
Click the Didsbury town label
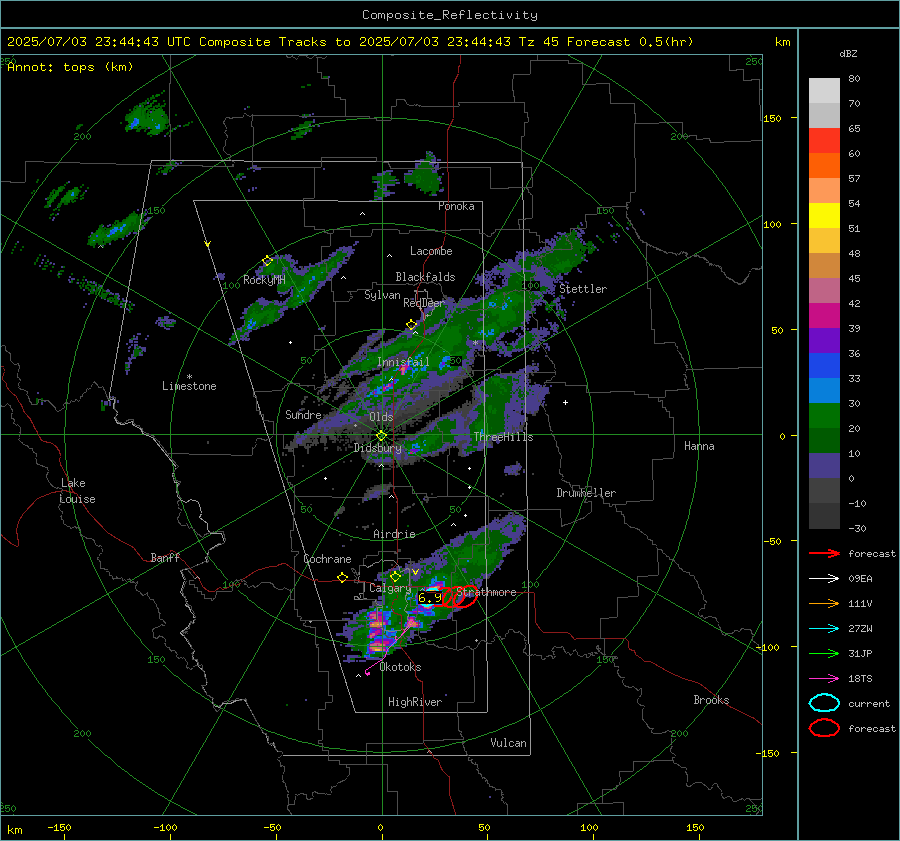pyautogui.click(x=378, y=448)
